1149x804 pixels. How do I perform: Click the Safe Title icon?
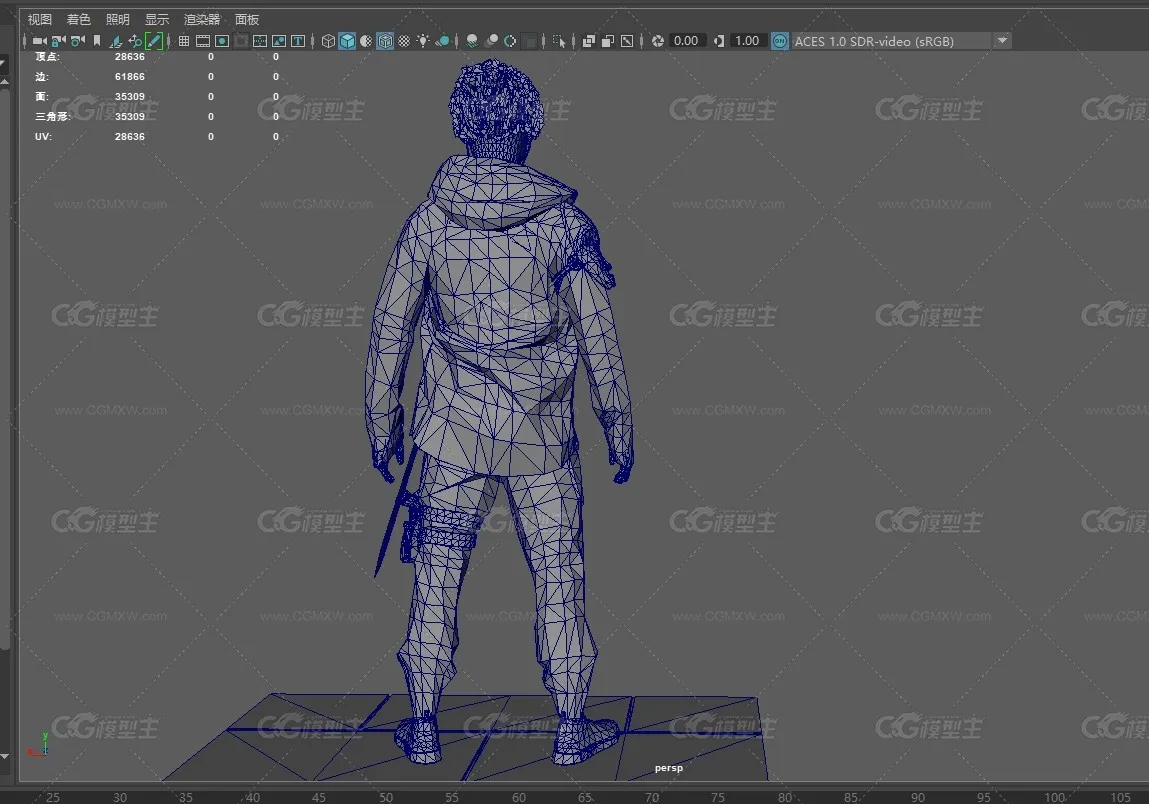pyautogui.click(x=298, y=41)
